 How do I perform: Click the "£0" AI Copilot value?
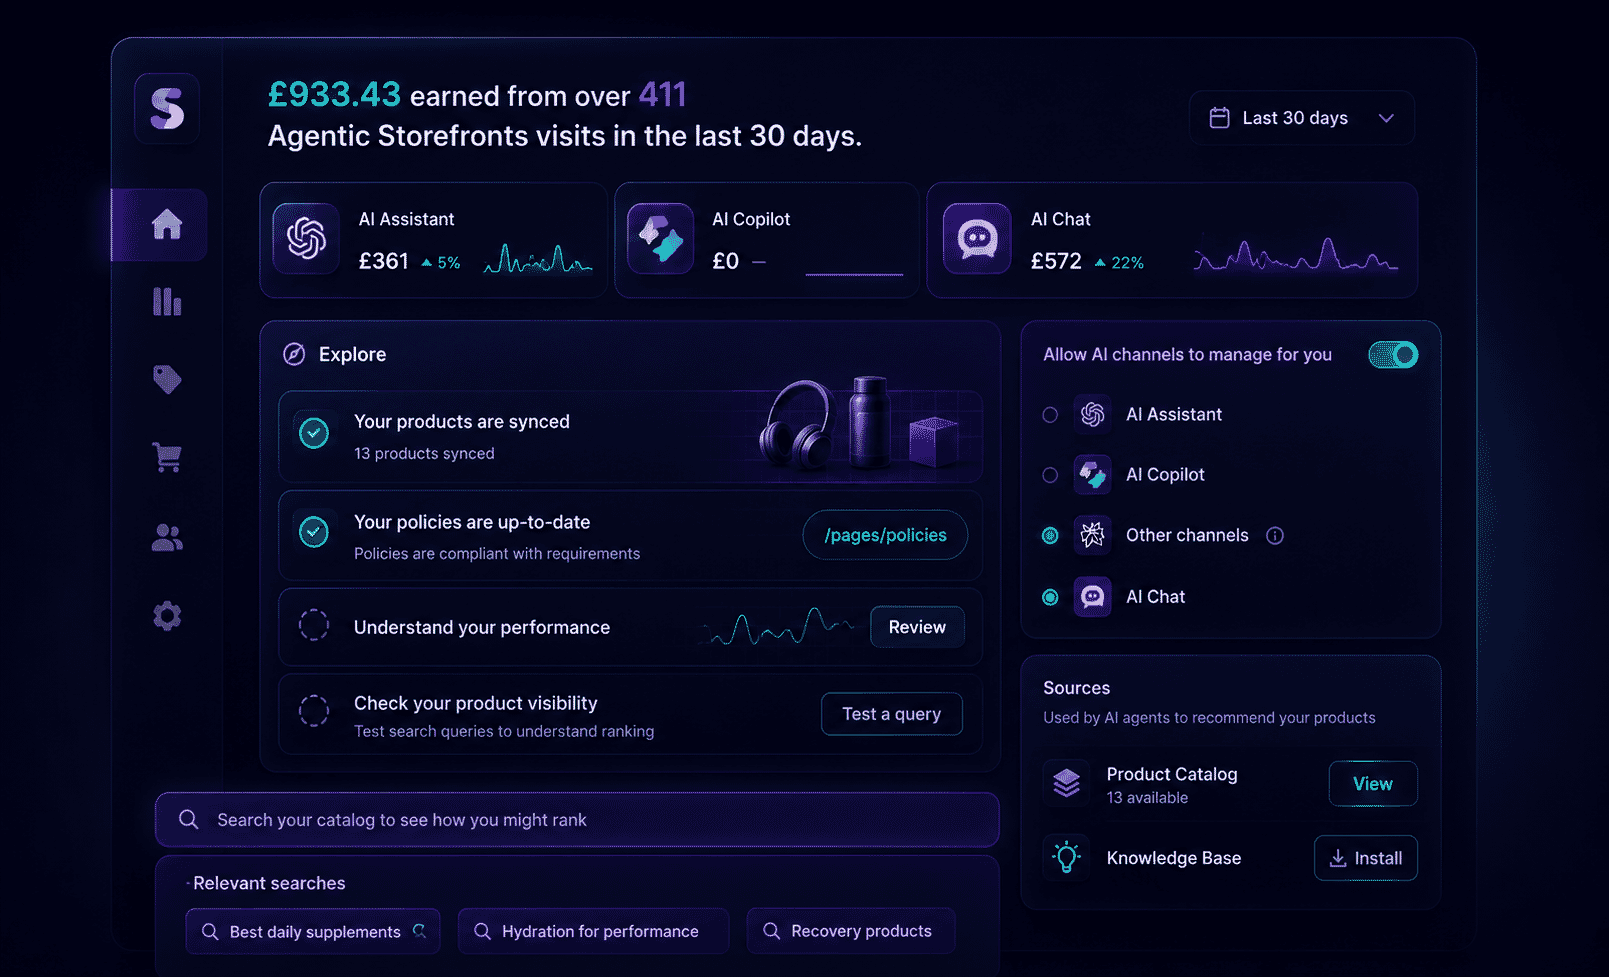(725, 261)
